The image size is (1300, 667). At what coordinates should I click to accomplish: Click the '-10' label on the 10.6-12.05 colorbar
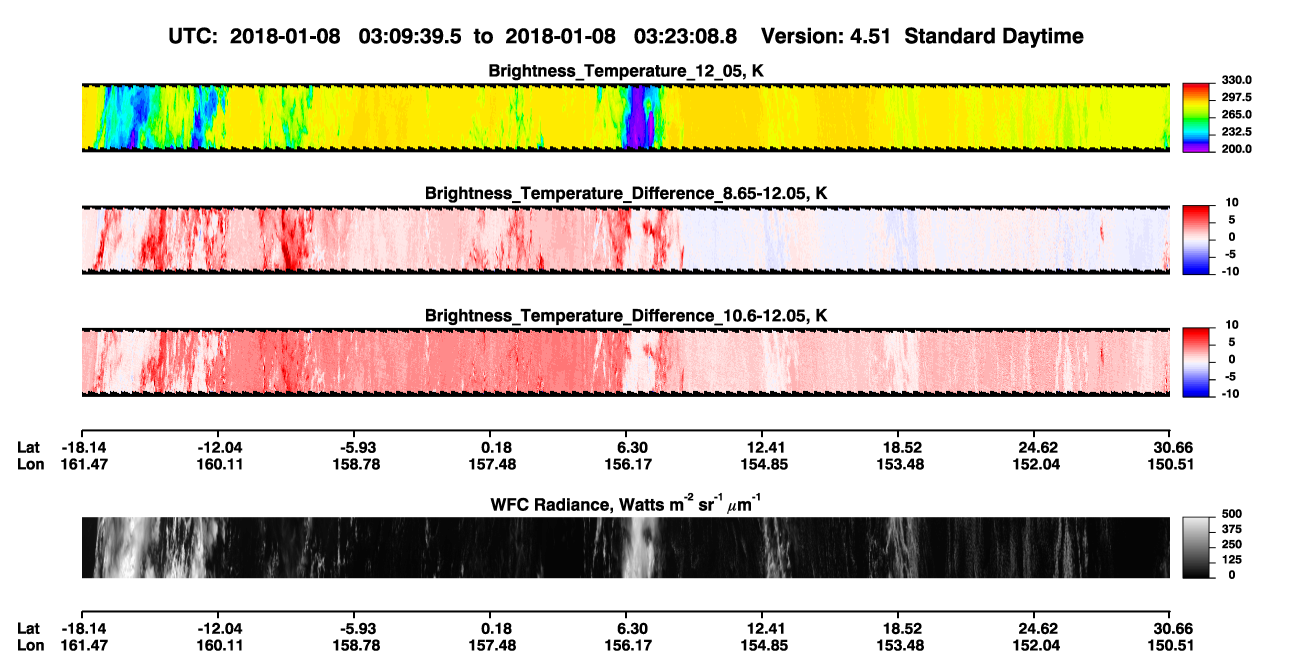pyautogui.click(x=1230, y=393)
